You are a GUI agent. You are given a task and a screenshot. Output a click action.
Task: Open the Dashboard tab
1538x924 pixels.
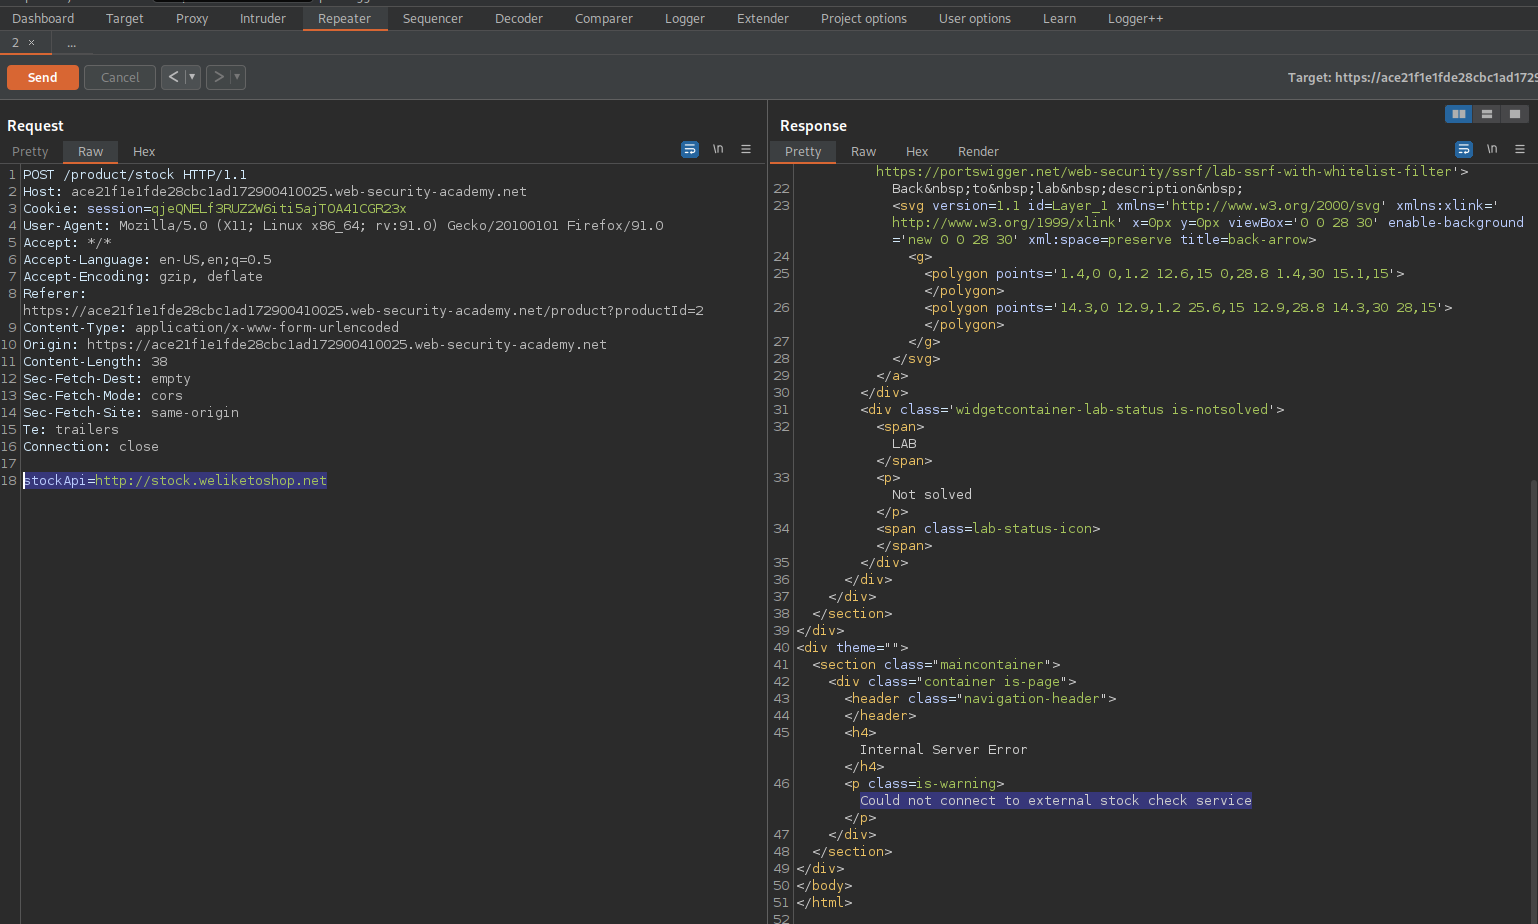click(x=43, y=19)
